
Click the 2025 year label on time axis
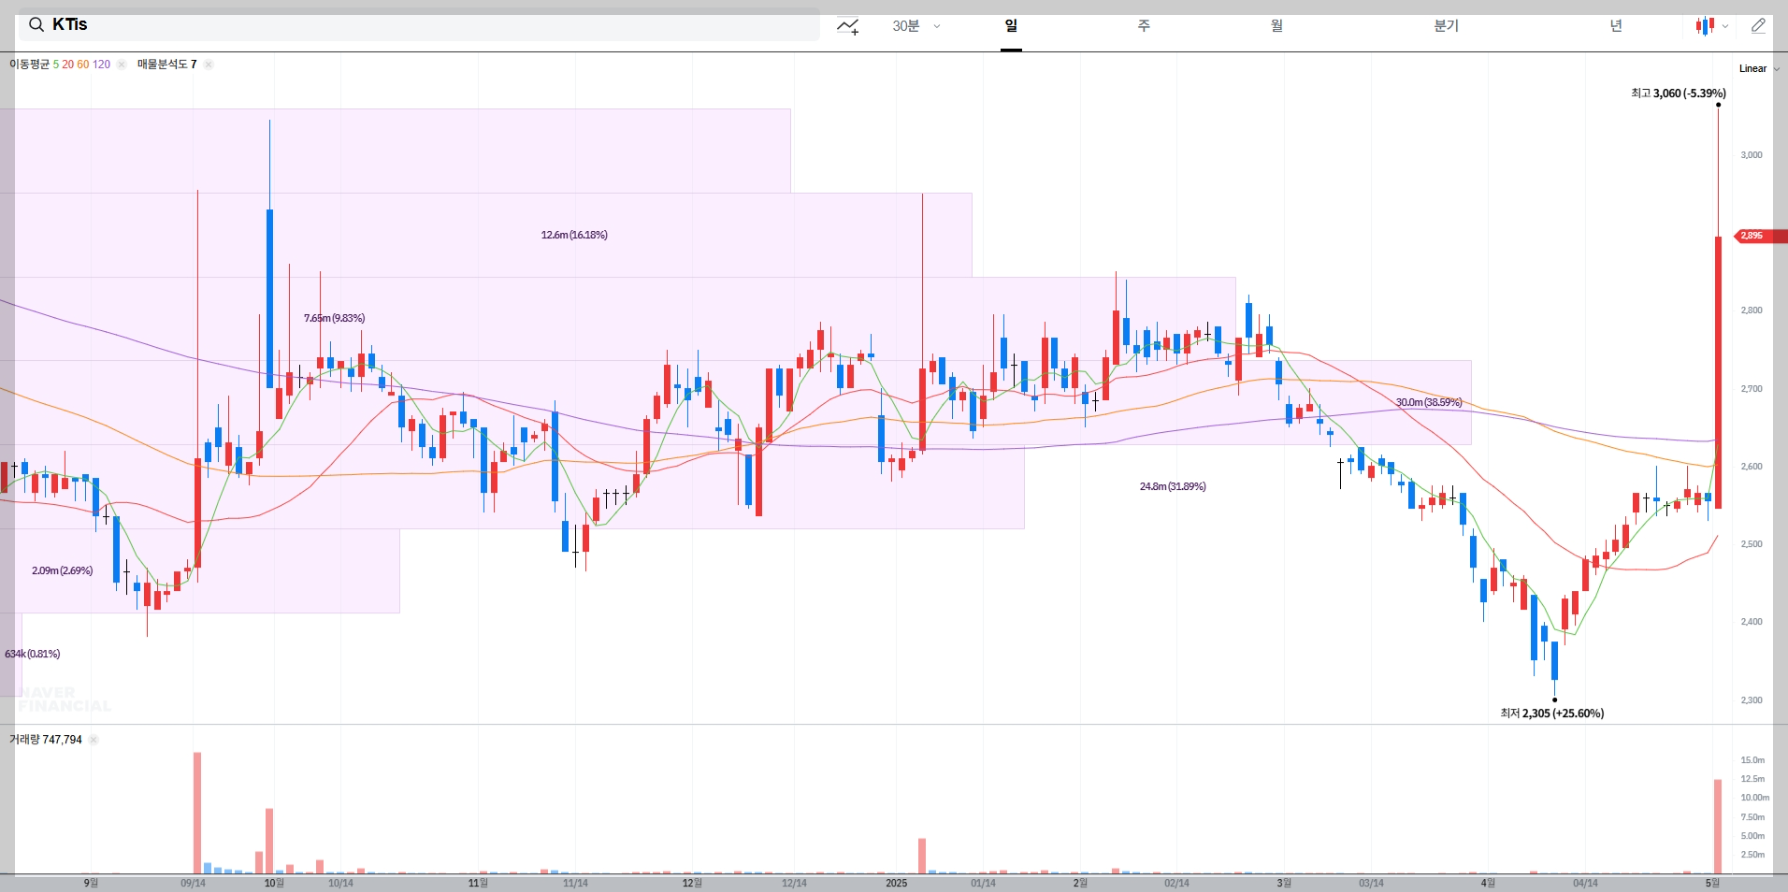coord(896,883)
